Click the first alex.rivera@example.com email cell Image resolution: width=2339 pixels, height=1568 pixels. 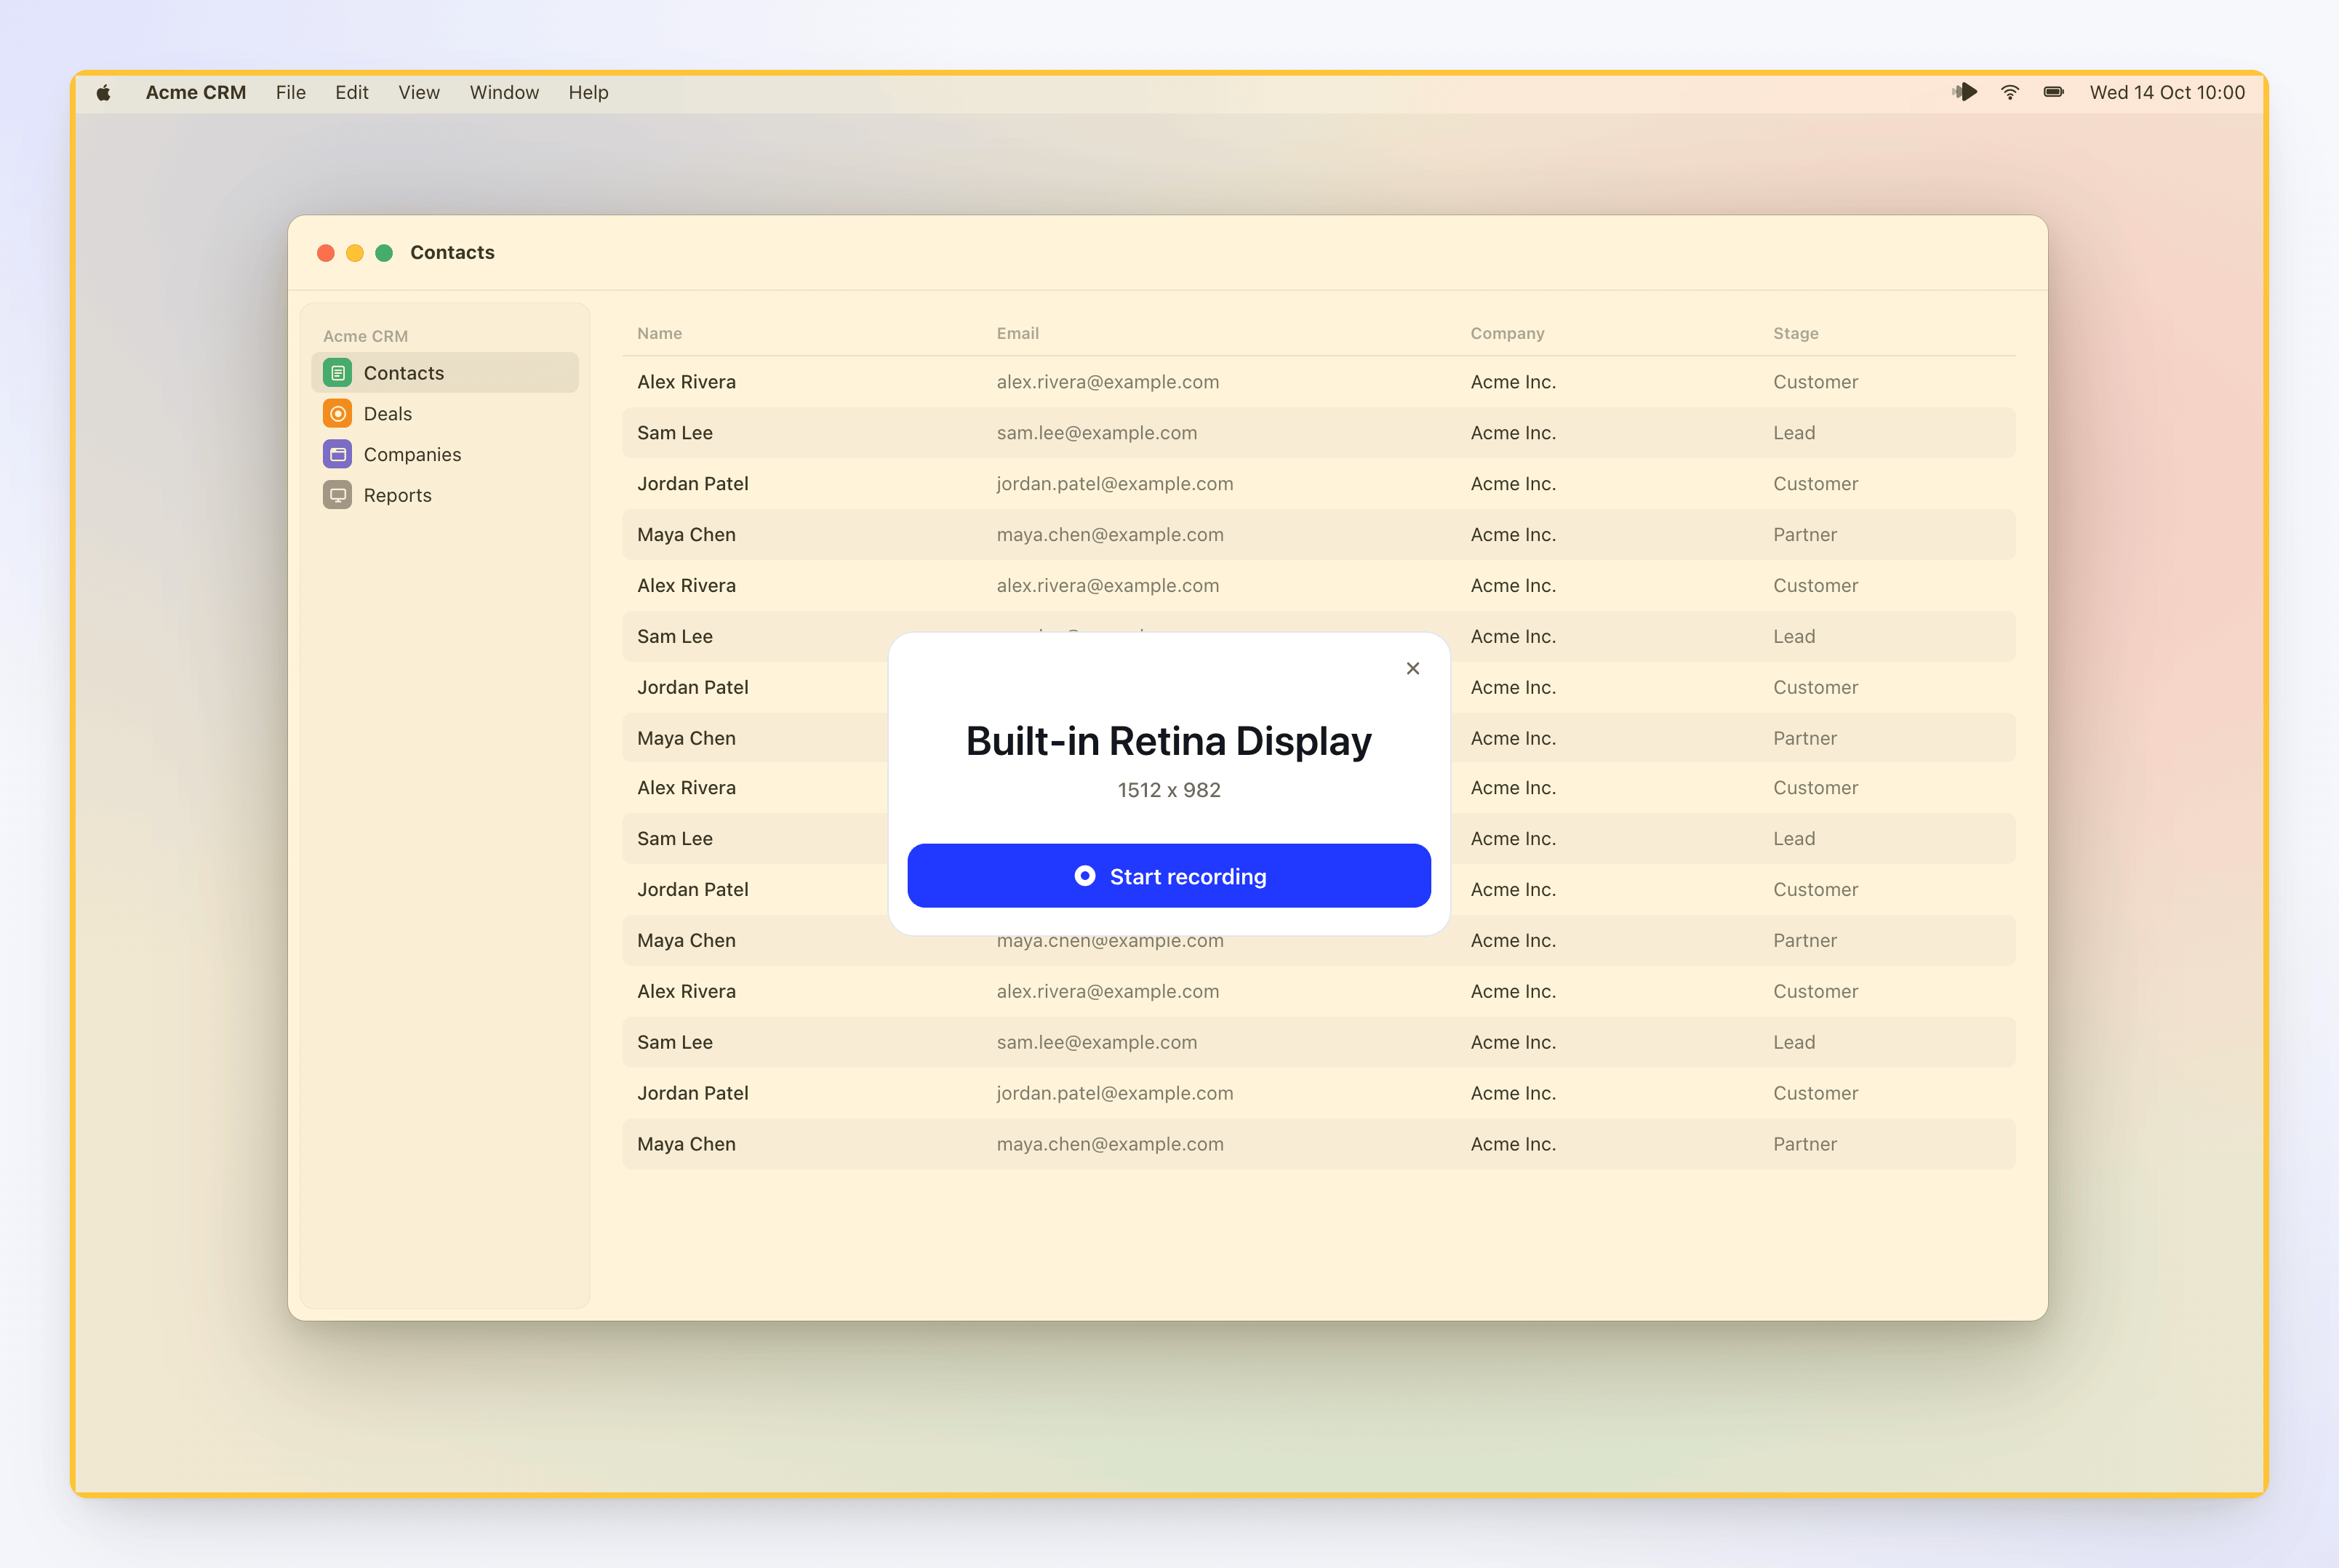1107,382
